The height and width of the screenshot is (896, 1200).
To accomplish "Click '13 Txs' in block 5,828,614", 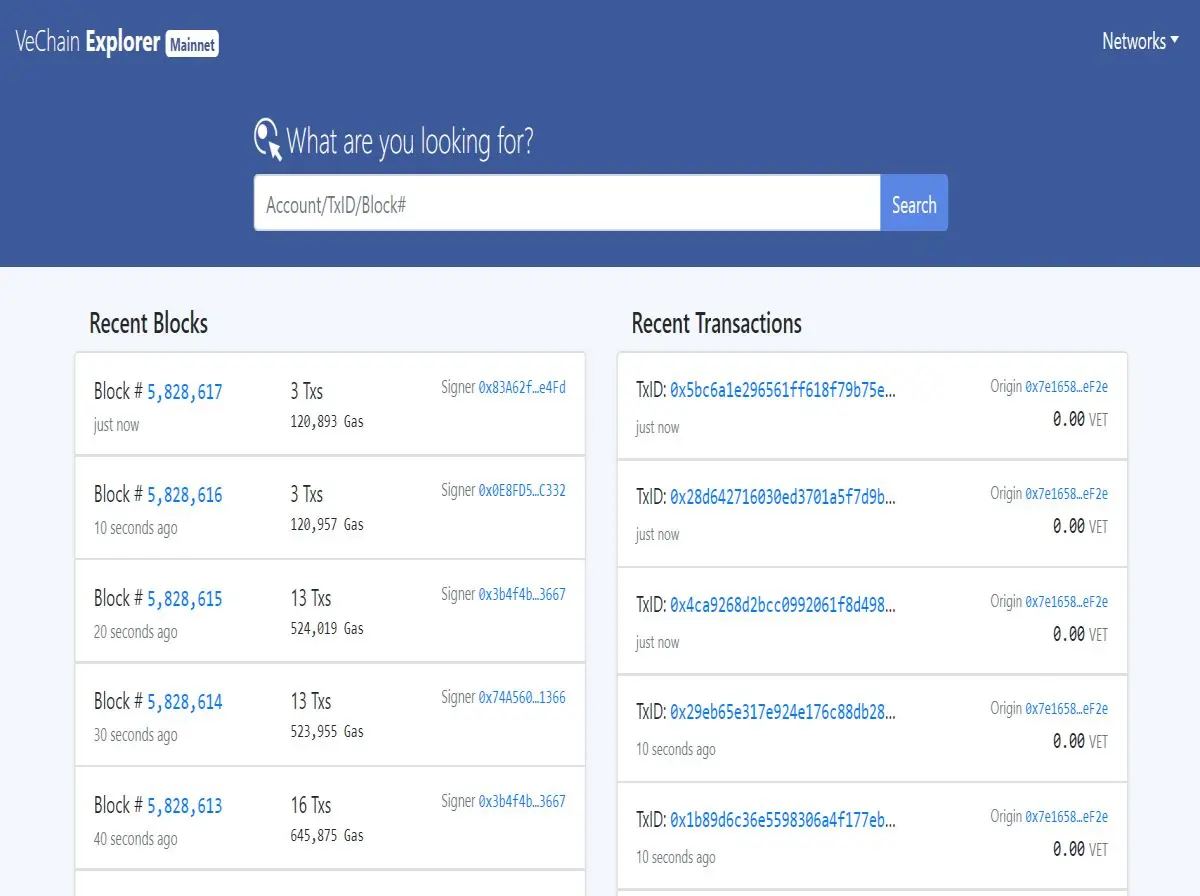I will point(311,701).
